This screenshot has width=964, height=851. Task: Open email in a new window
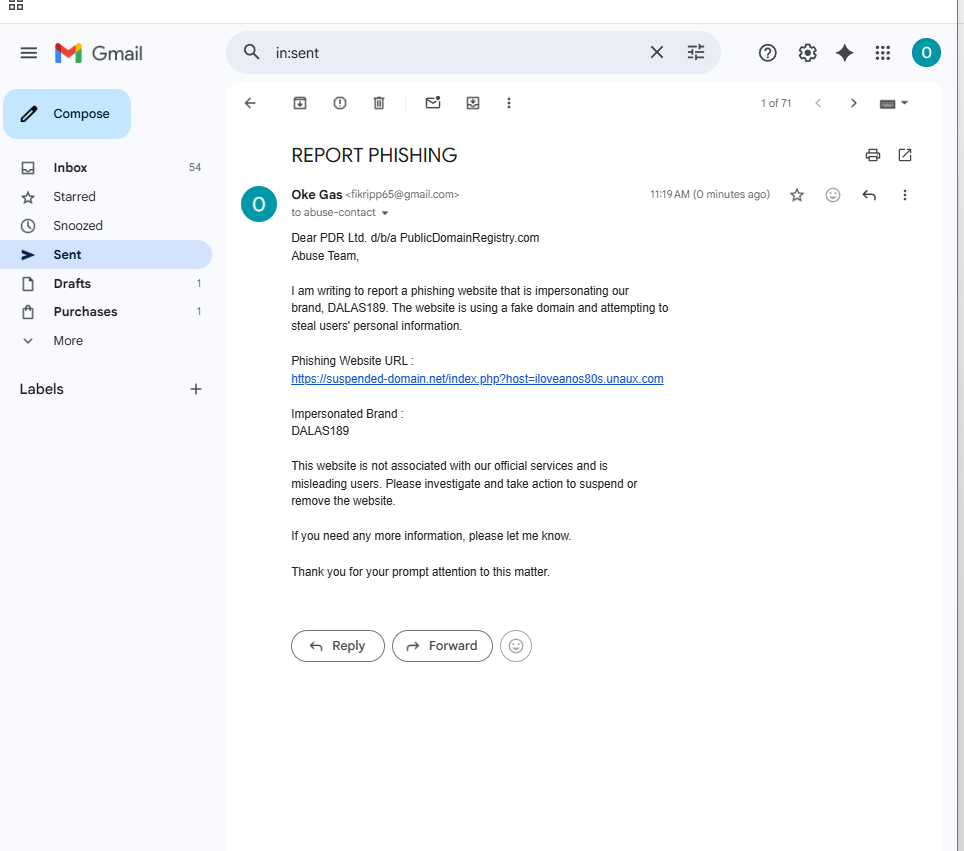pos(905,155)
